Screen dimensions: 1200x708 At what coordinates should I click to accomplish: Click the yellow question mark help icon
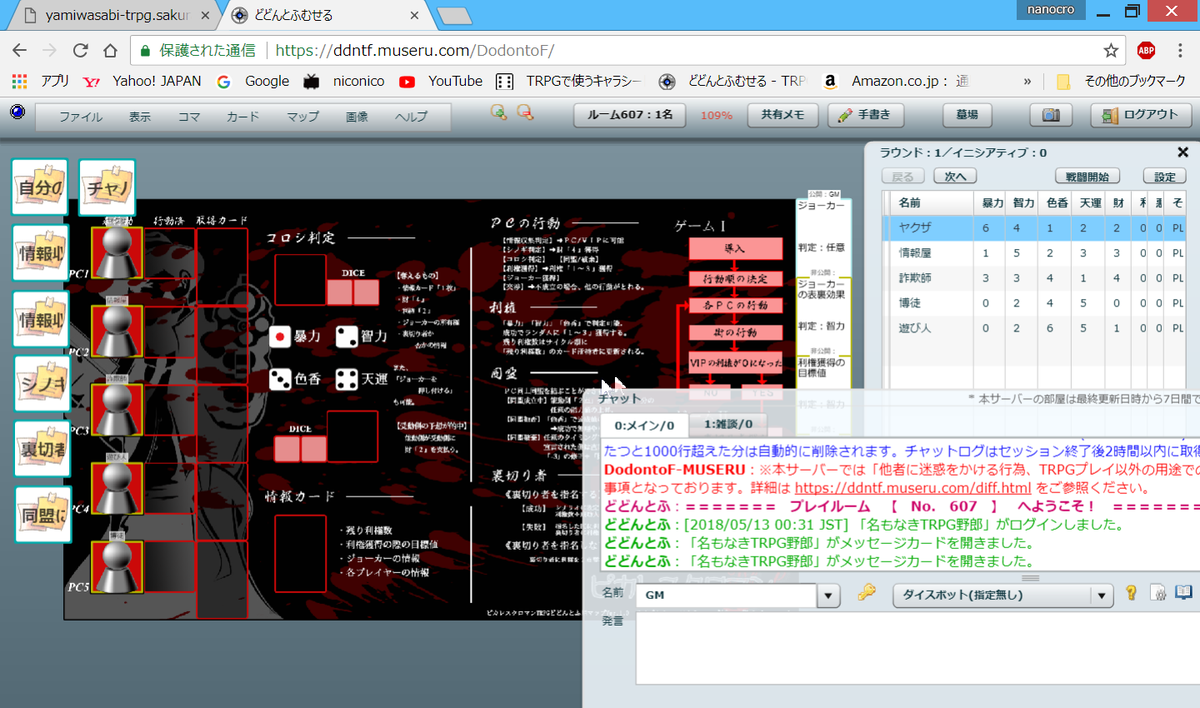pyautogui.click(x=1131, y=594)
